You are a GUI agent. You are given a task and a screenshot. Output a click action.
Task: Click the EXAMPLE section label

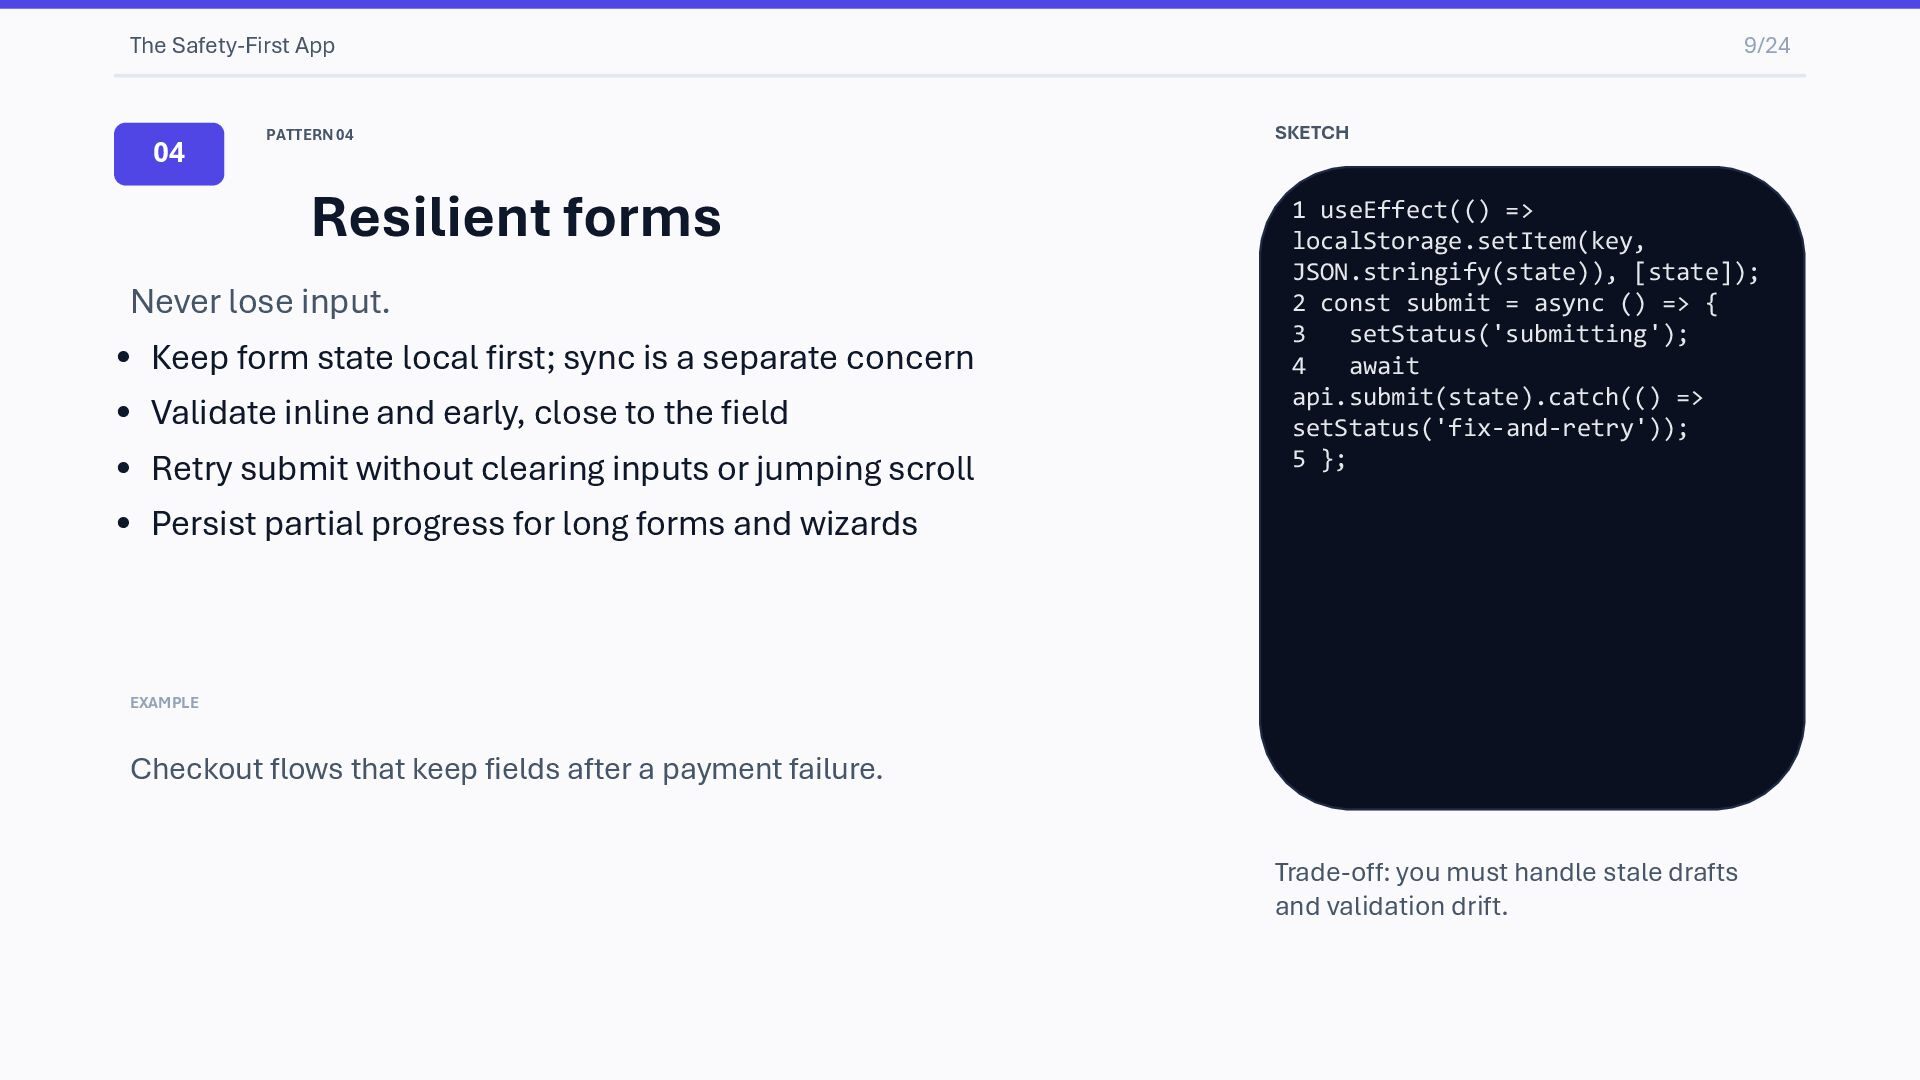pos(164,703)
